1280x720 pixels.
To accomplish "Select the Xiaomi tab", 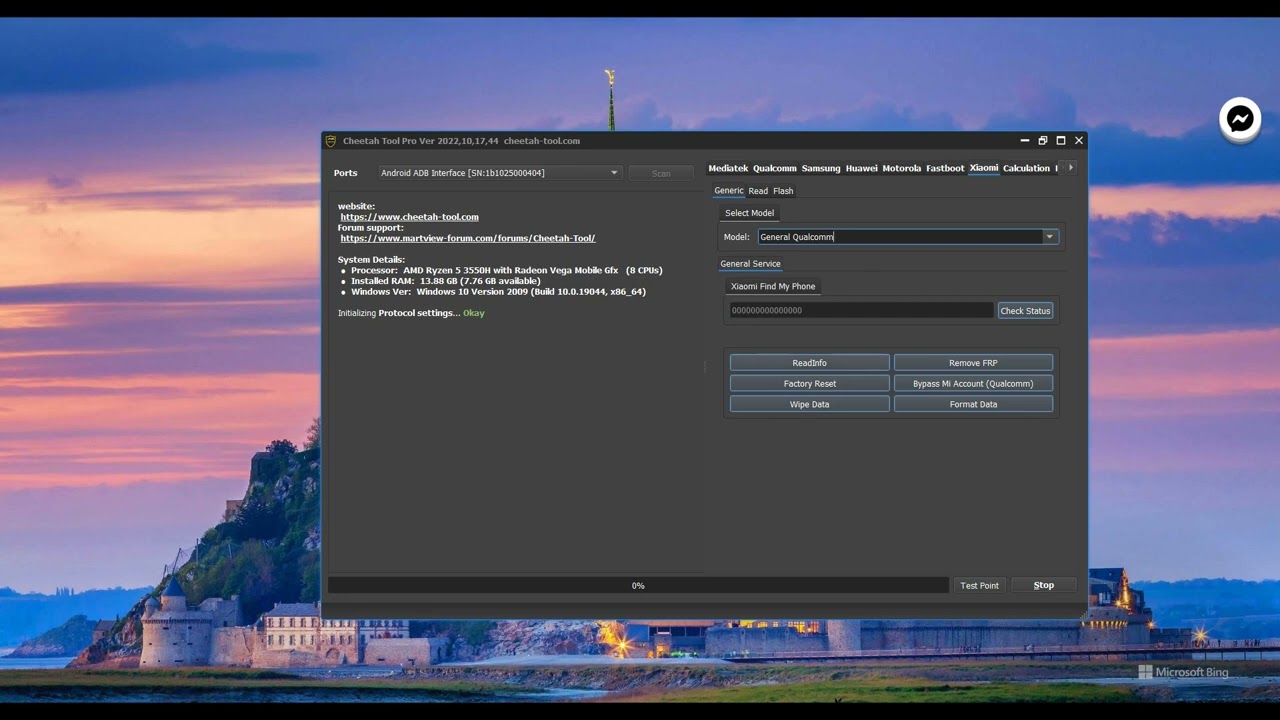I will click(984, 168).
